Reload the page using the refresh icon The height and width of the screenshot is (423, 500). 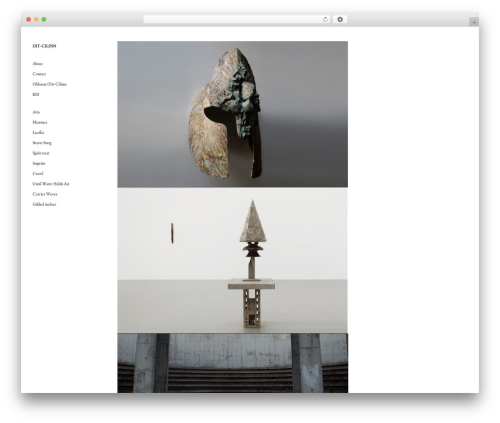(325, 19)
